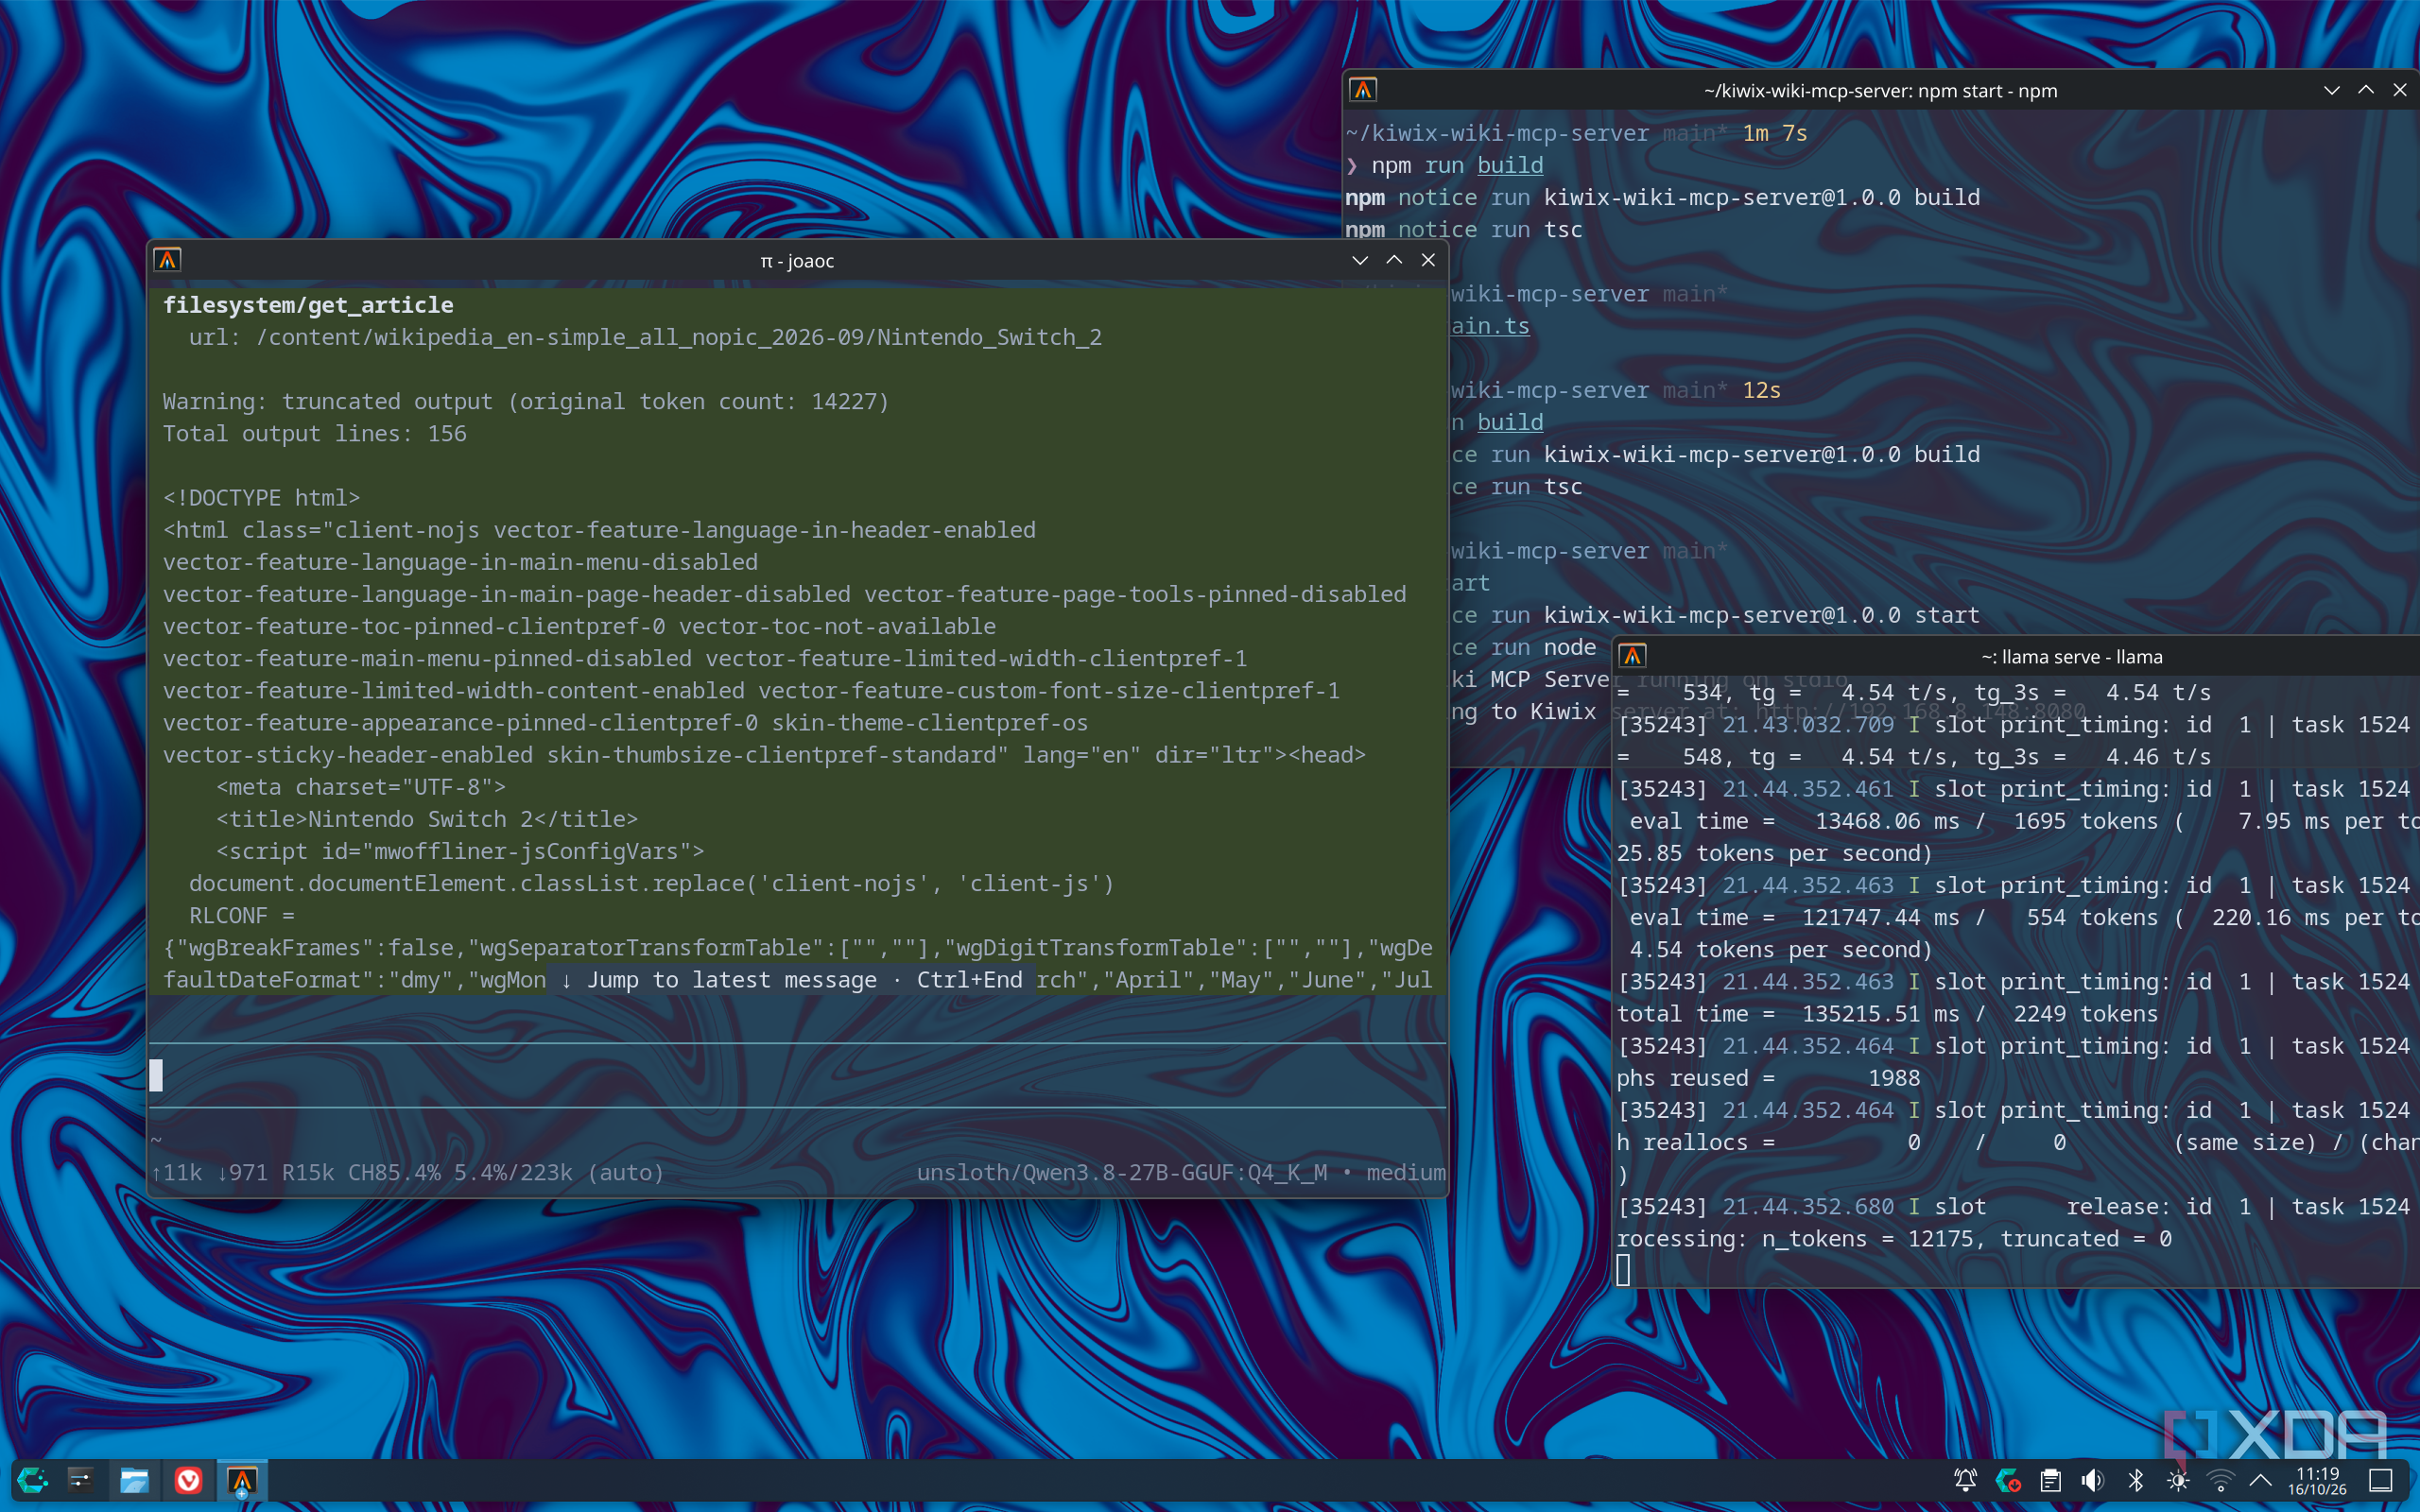Click the underlined 'ain.ts' file reference
The width and height of the screenshot is (2420, 1512).
click(1490, 326)
